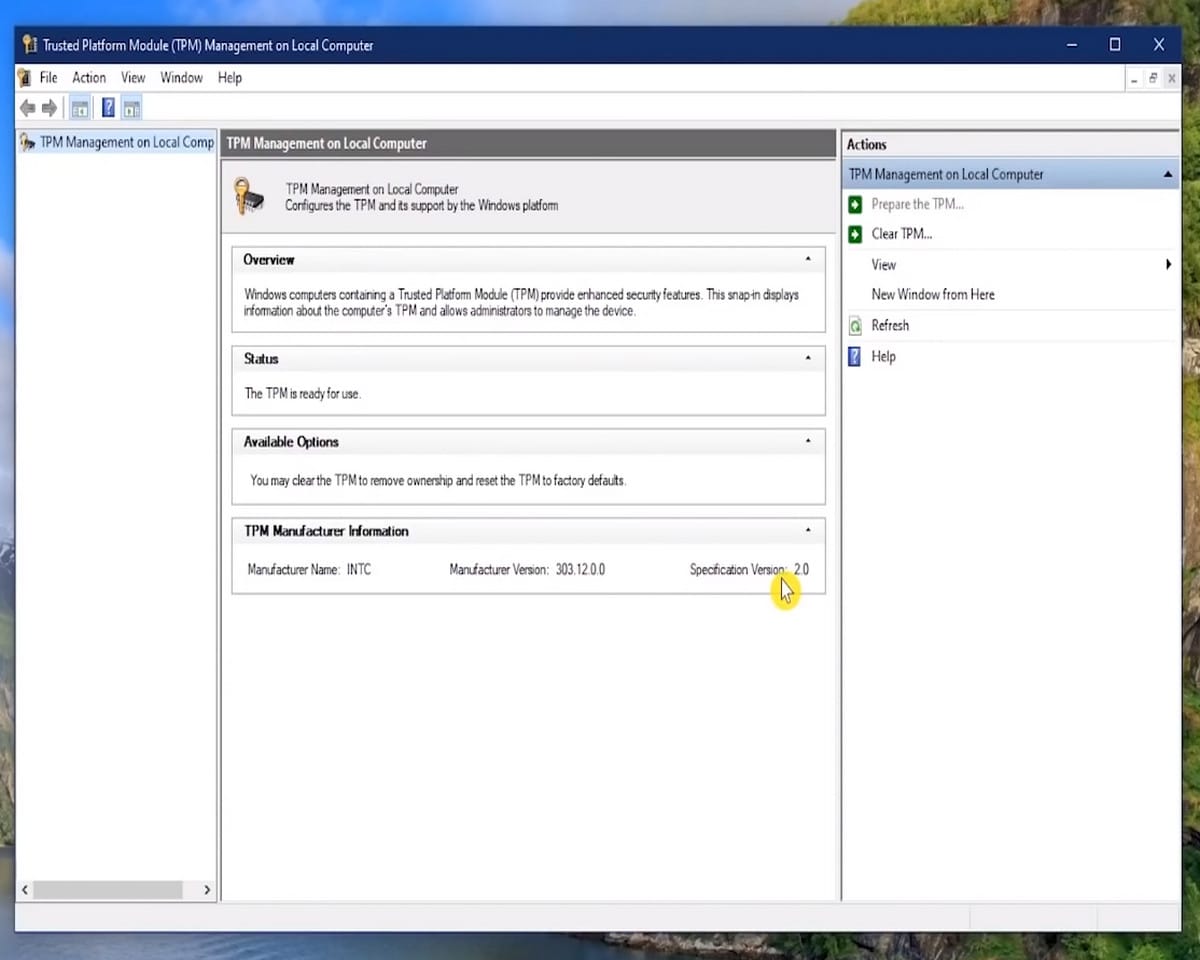1200x960 pixels.
Task: Open the Window menu
Action: pyautogui.click(x=181, y=78)
